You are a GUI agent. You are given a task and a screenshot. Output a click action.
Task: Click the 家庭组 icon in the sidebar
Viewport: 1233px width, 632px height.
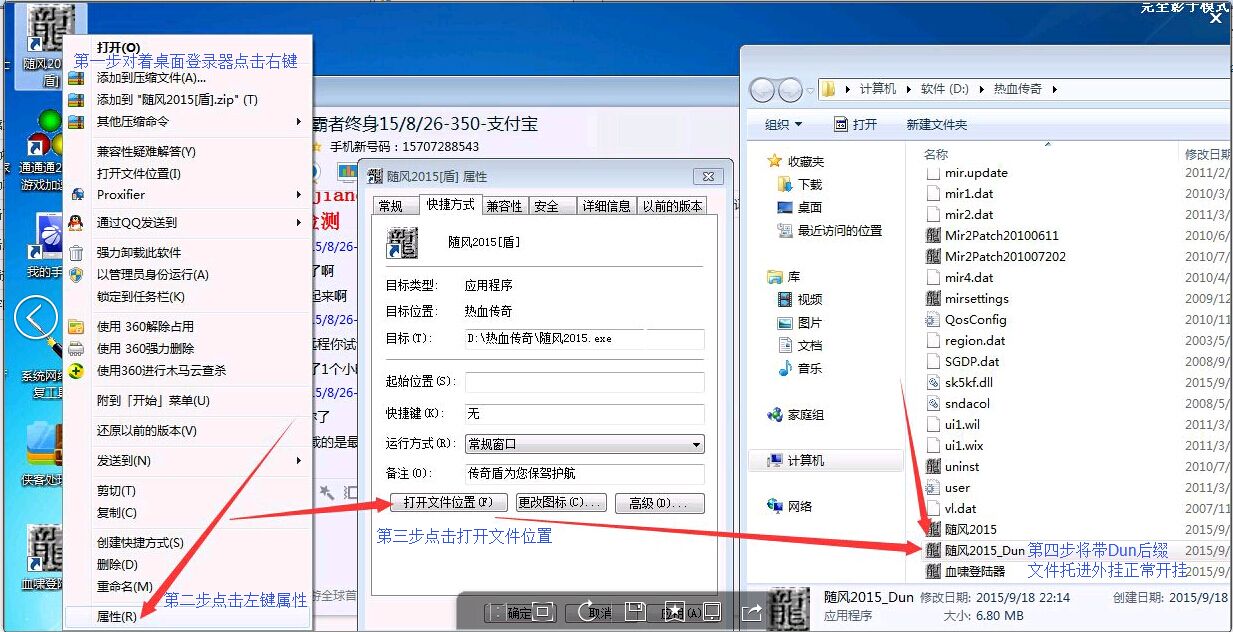click(x=774, y=415)
